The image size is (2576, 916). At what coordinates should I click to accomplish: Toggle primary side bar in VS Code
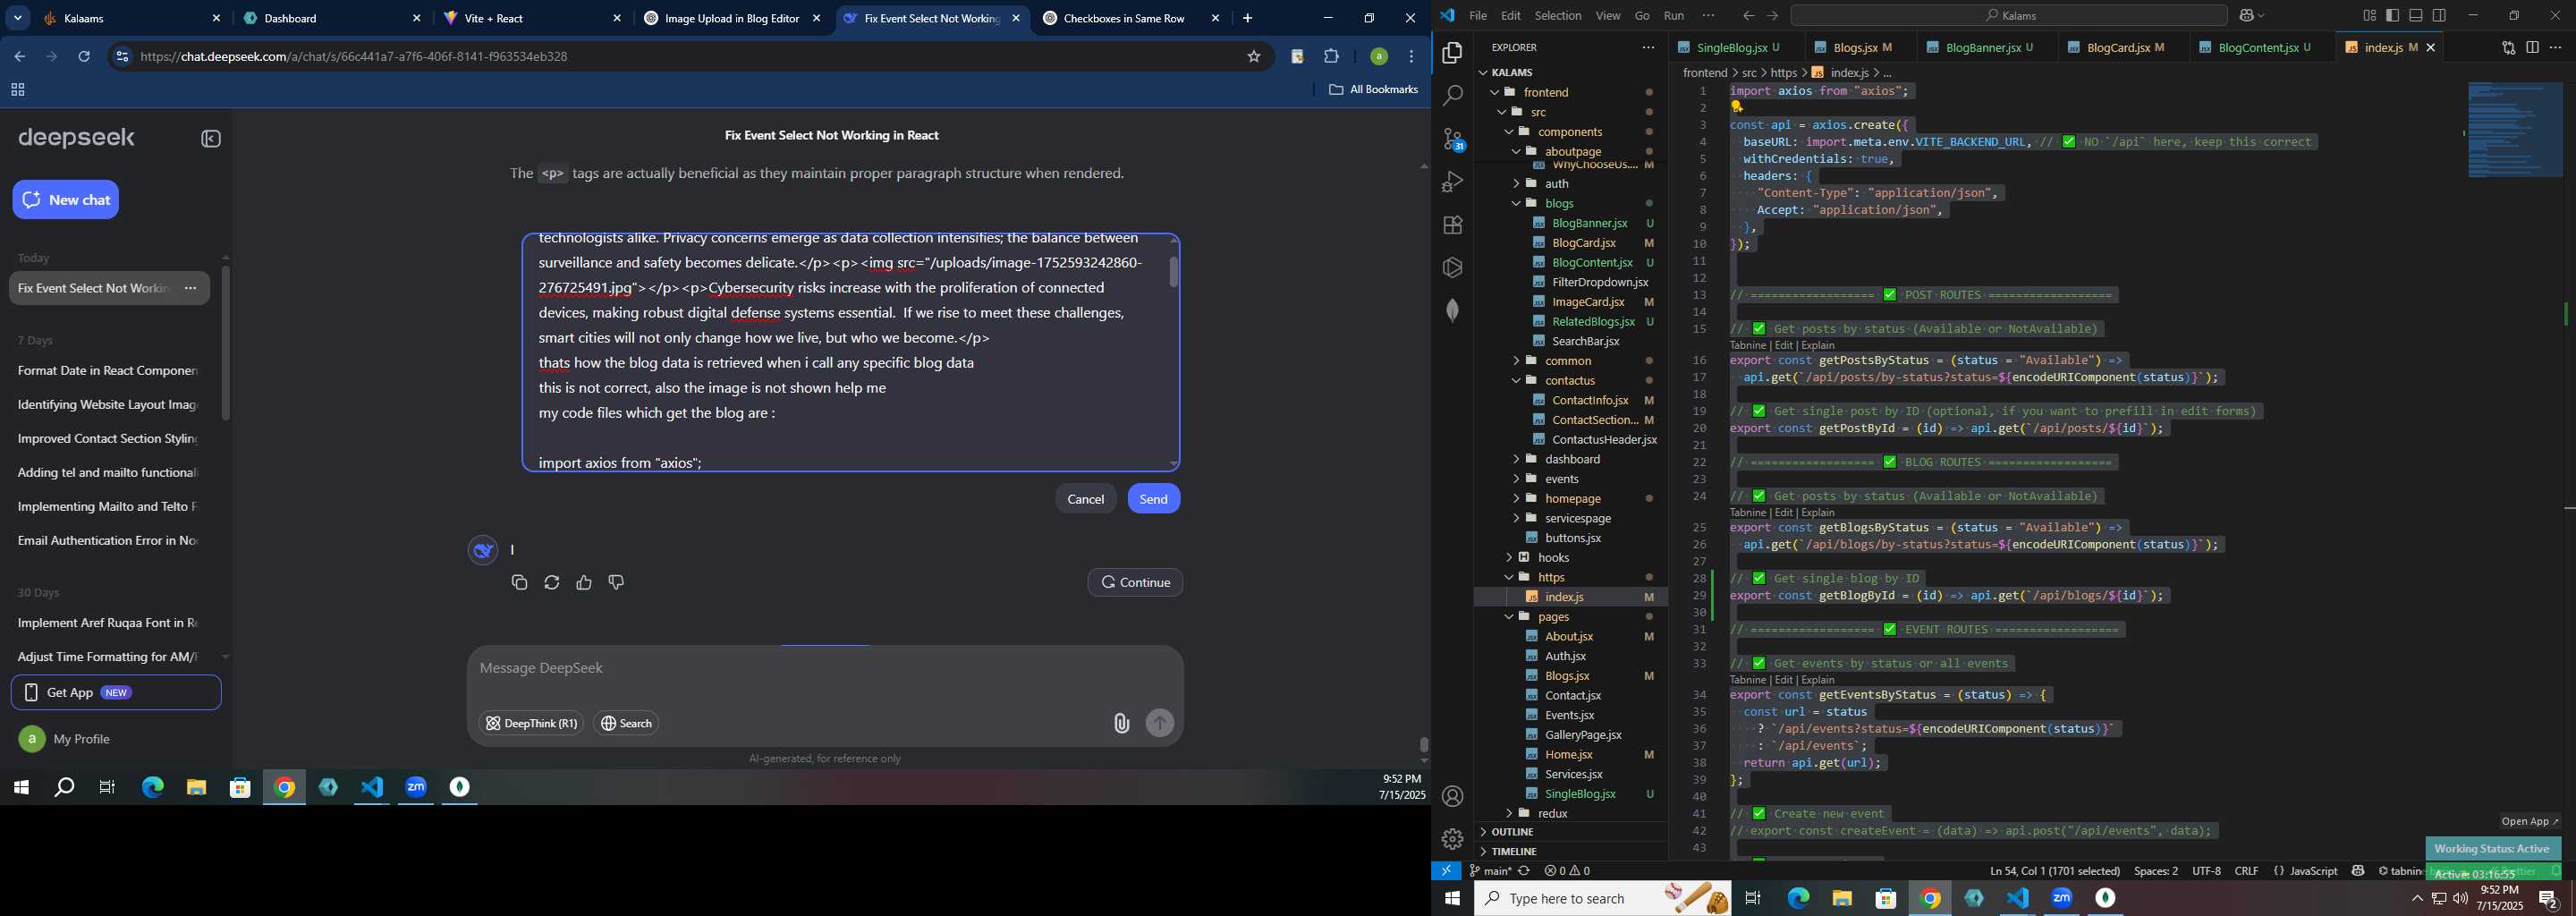pyautogui.click(x=2393, y=16)
